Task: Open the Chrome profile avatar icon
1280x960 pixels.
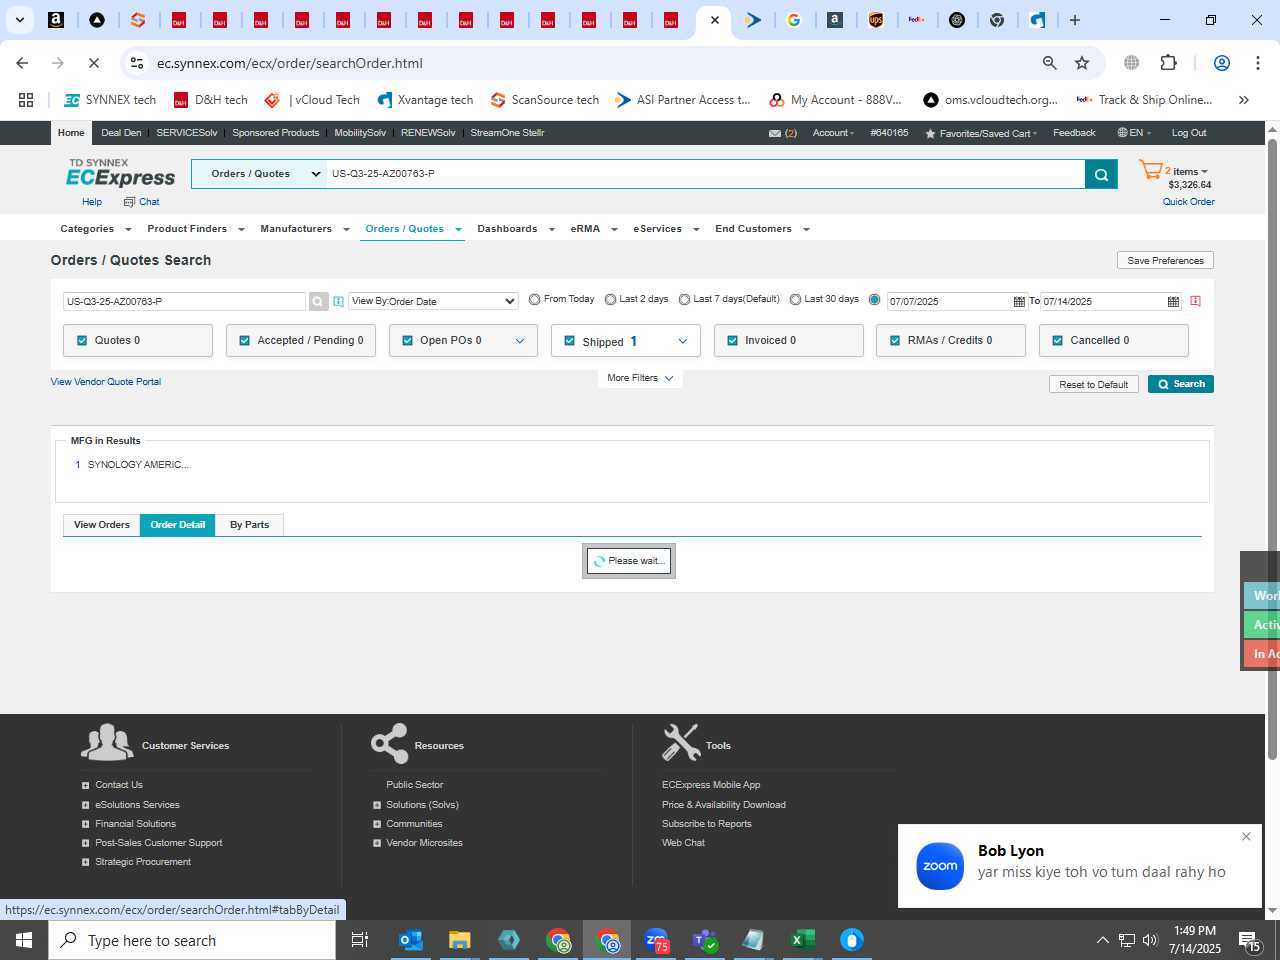Action: click(x=1221, y=63)
